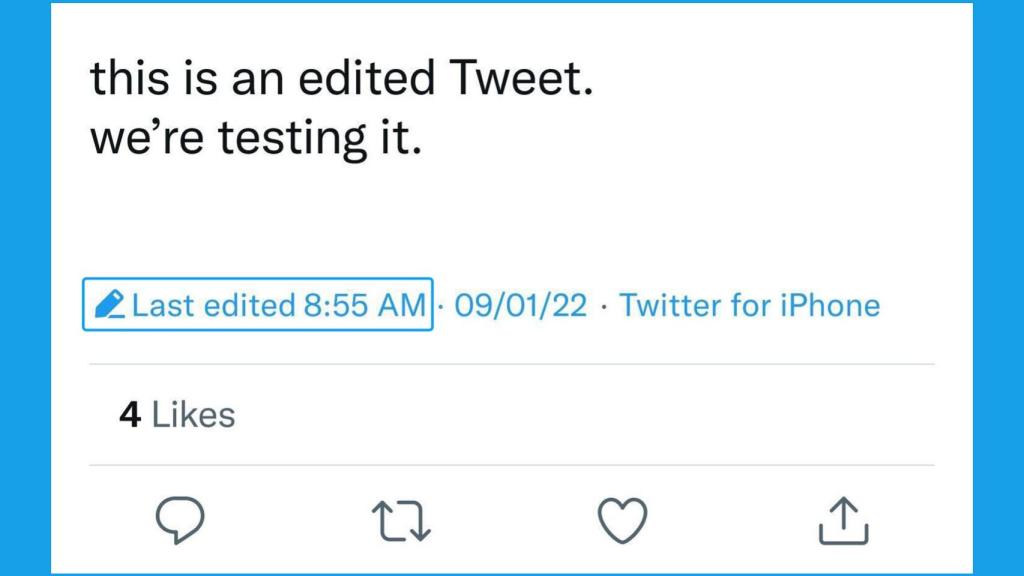Click the reply speech bubble icon
Viewport: 1024px width, 576px height.
pyautogui.click(x=180, y=521)
